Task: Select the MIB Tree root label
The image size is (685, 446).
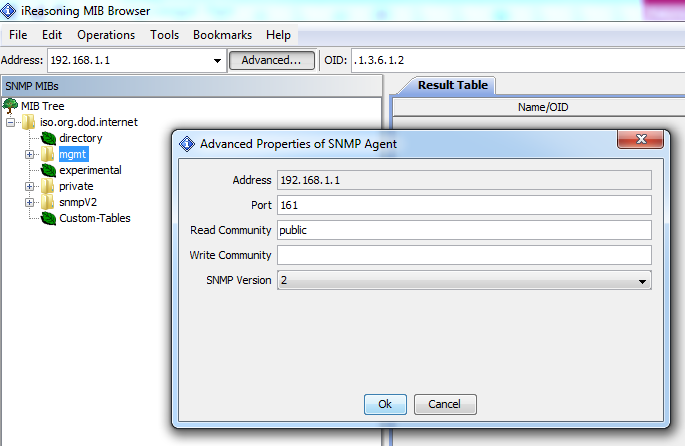Action: coord(43,106)
